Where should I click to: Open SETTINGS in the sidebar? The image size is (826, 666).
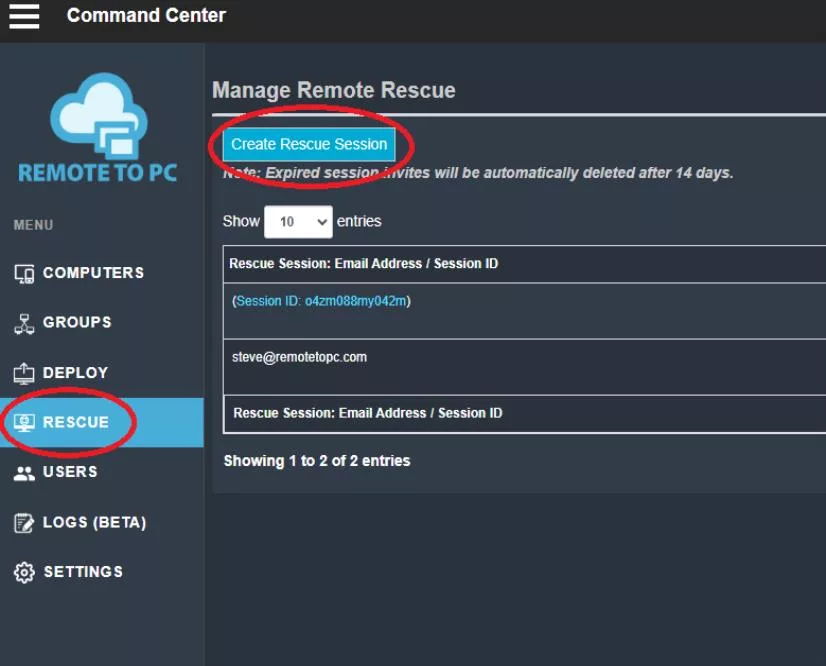click(83, 572)
